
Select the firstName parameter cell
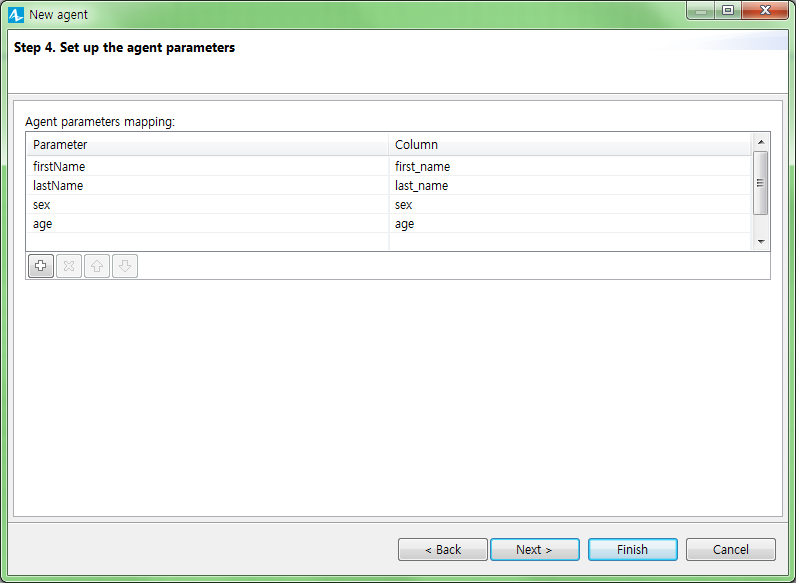208,167
